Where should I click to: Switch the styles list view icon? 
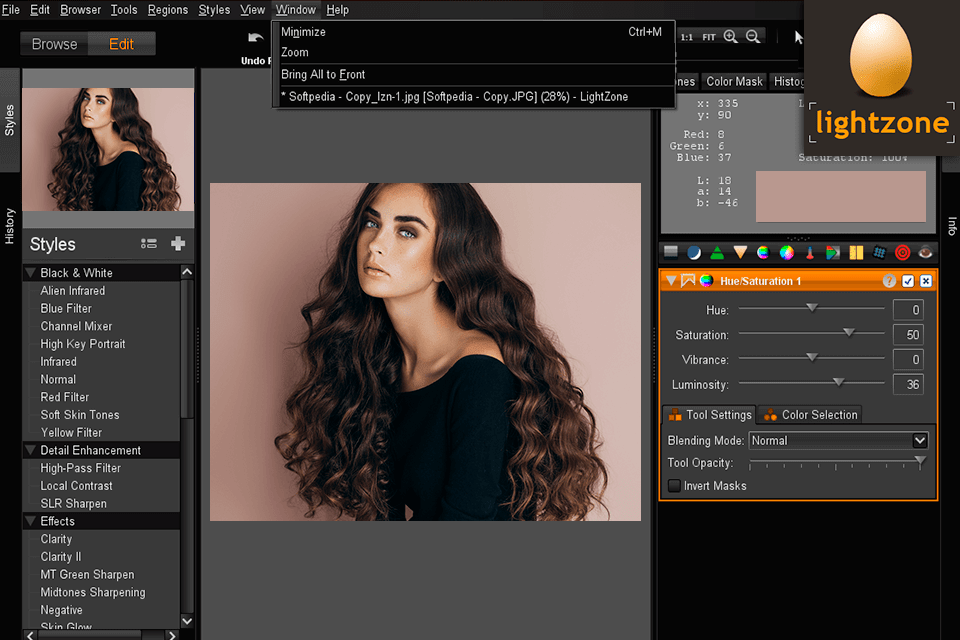[x=149, y=244]
